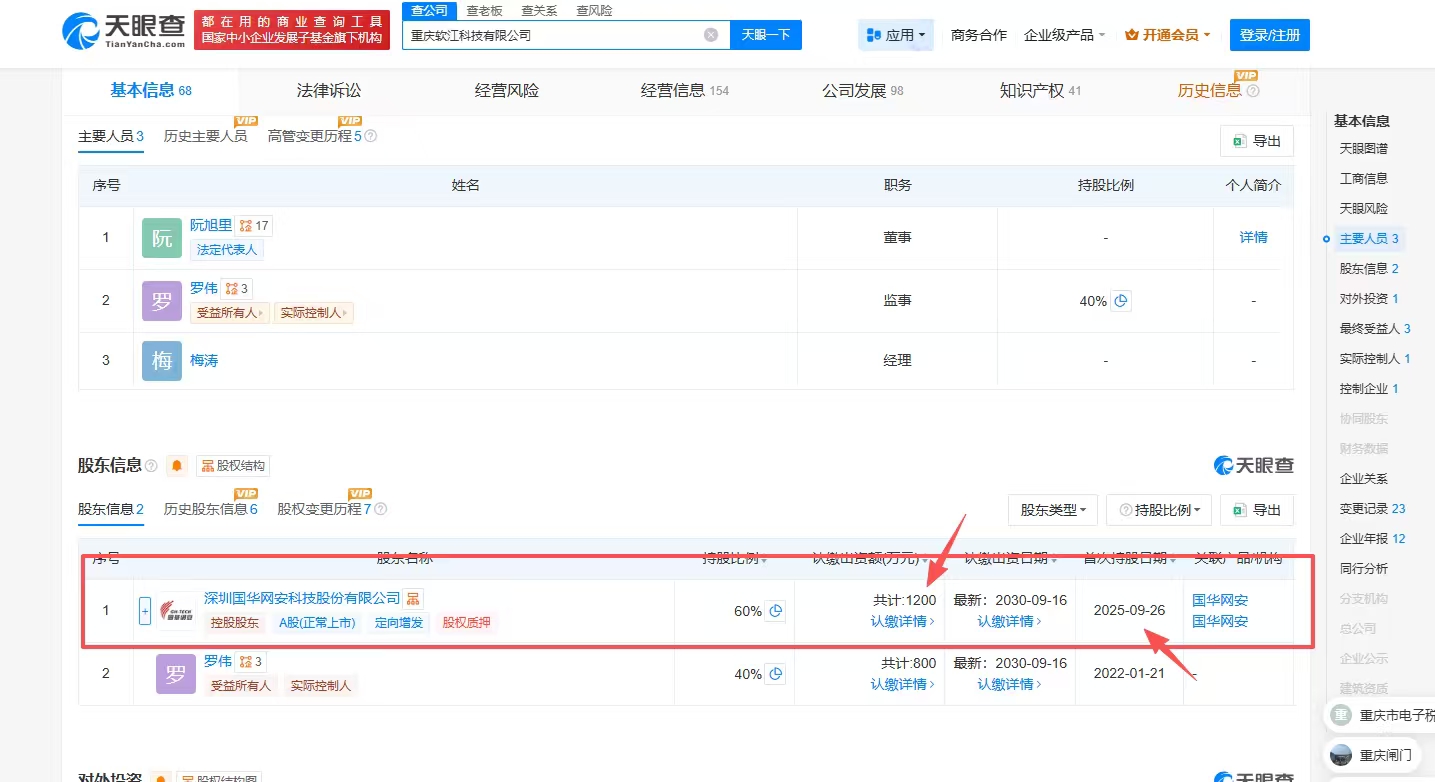Click the 梅涛 name link
The height and width of the screenshot is (782, 1435).
[204, 360]
